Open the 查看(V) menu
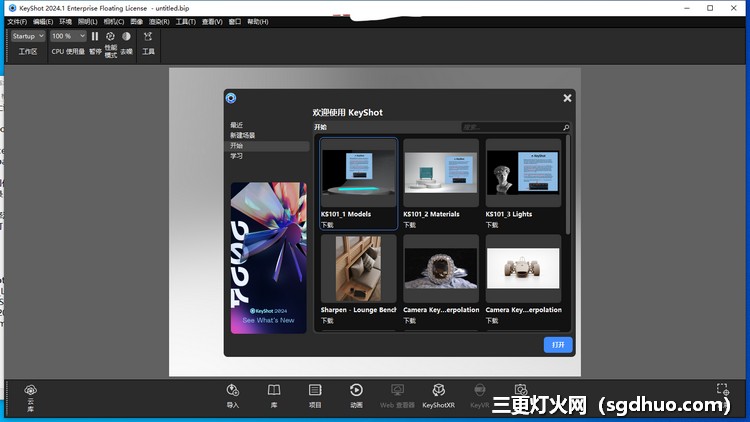Image resolution: width=750 pixels, height=422 pixels. [x=212, y=22]
